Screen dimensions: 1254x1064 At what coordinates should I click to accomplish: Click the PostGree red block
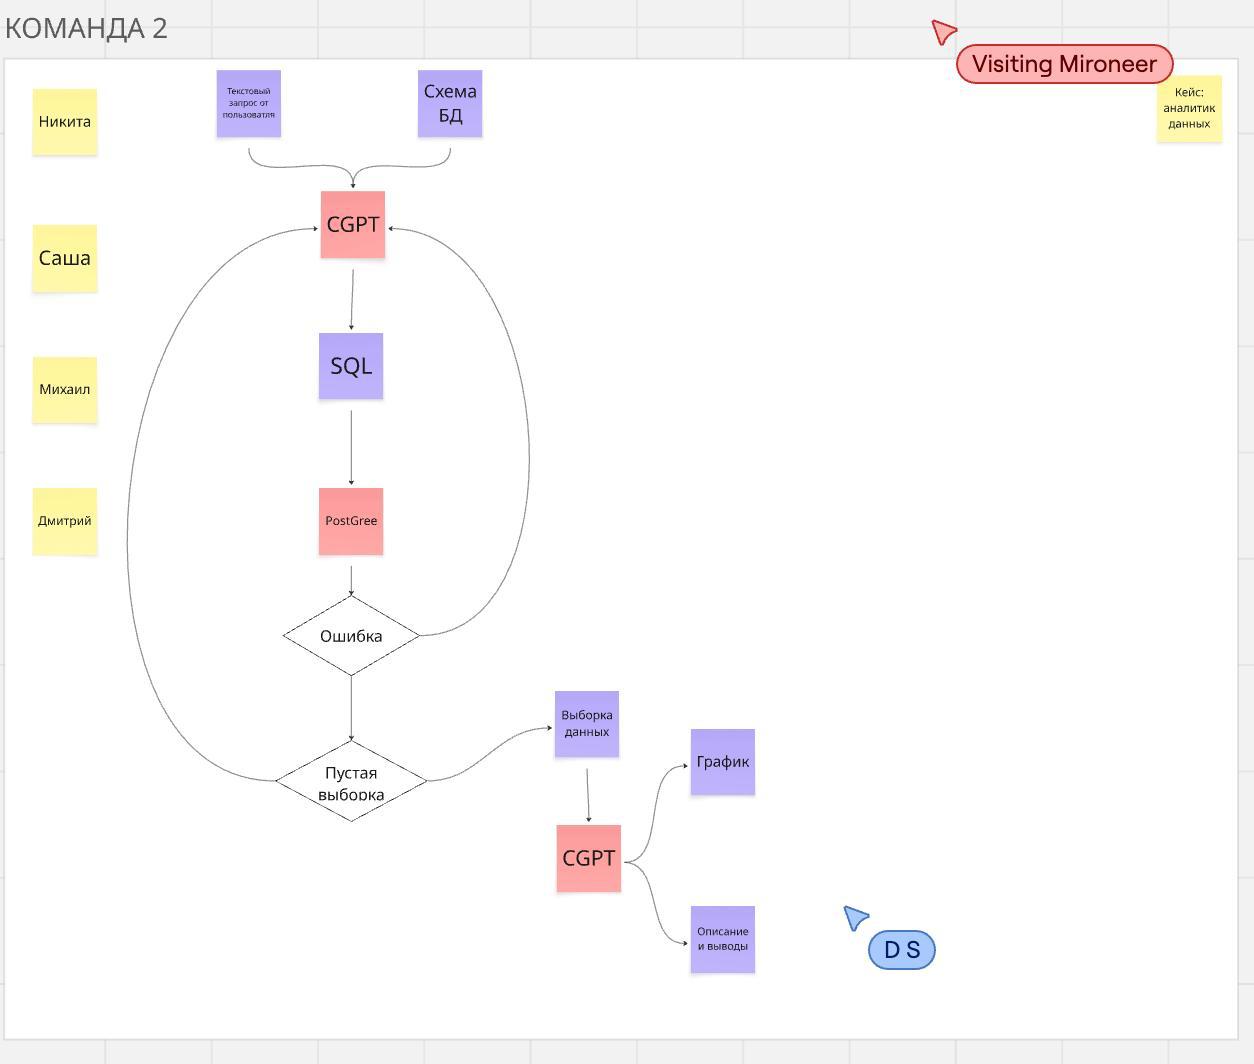(351, 521)
